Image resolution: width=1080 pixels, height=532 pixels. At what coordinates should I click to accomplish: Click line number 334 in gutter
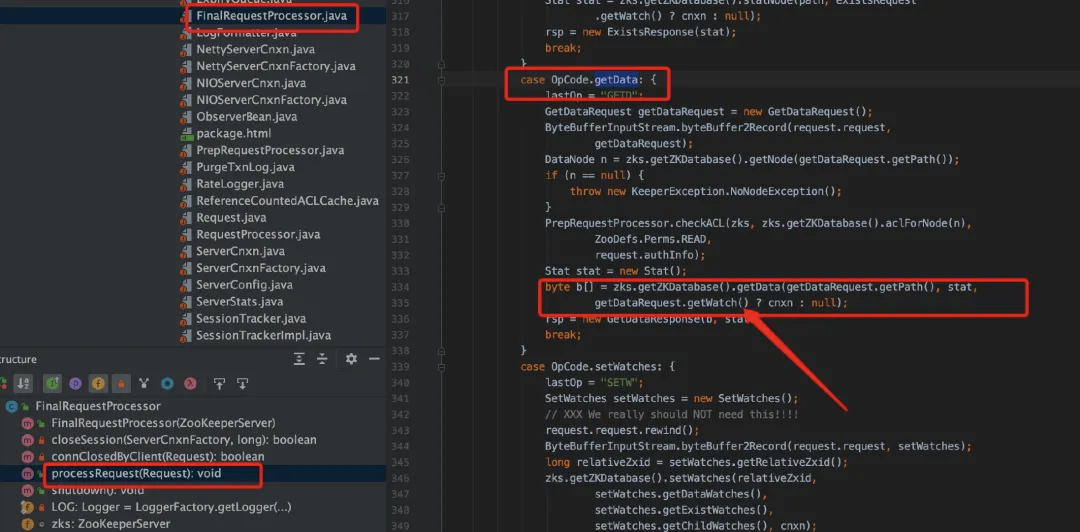401,287
